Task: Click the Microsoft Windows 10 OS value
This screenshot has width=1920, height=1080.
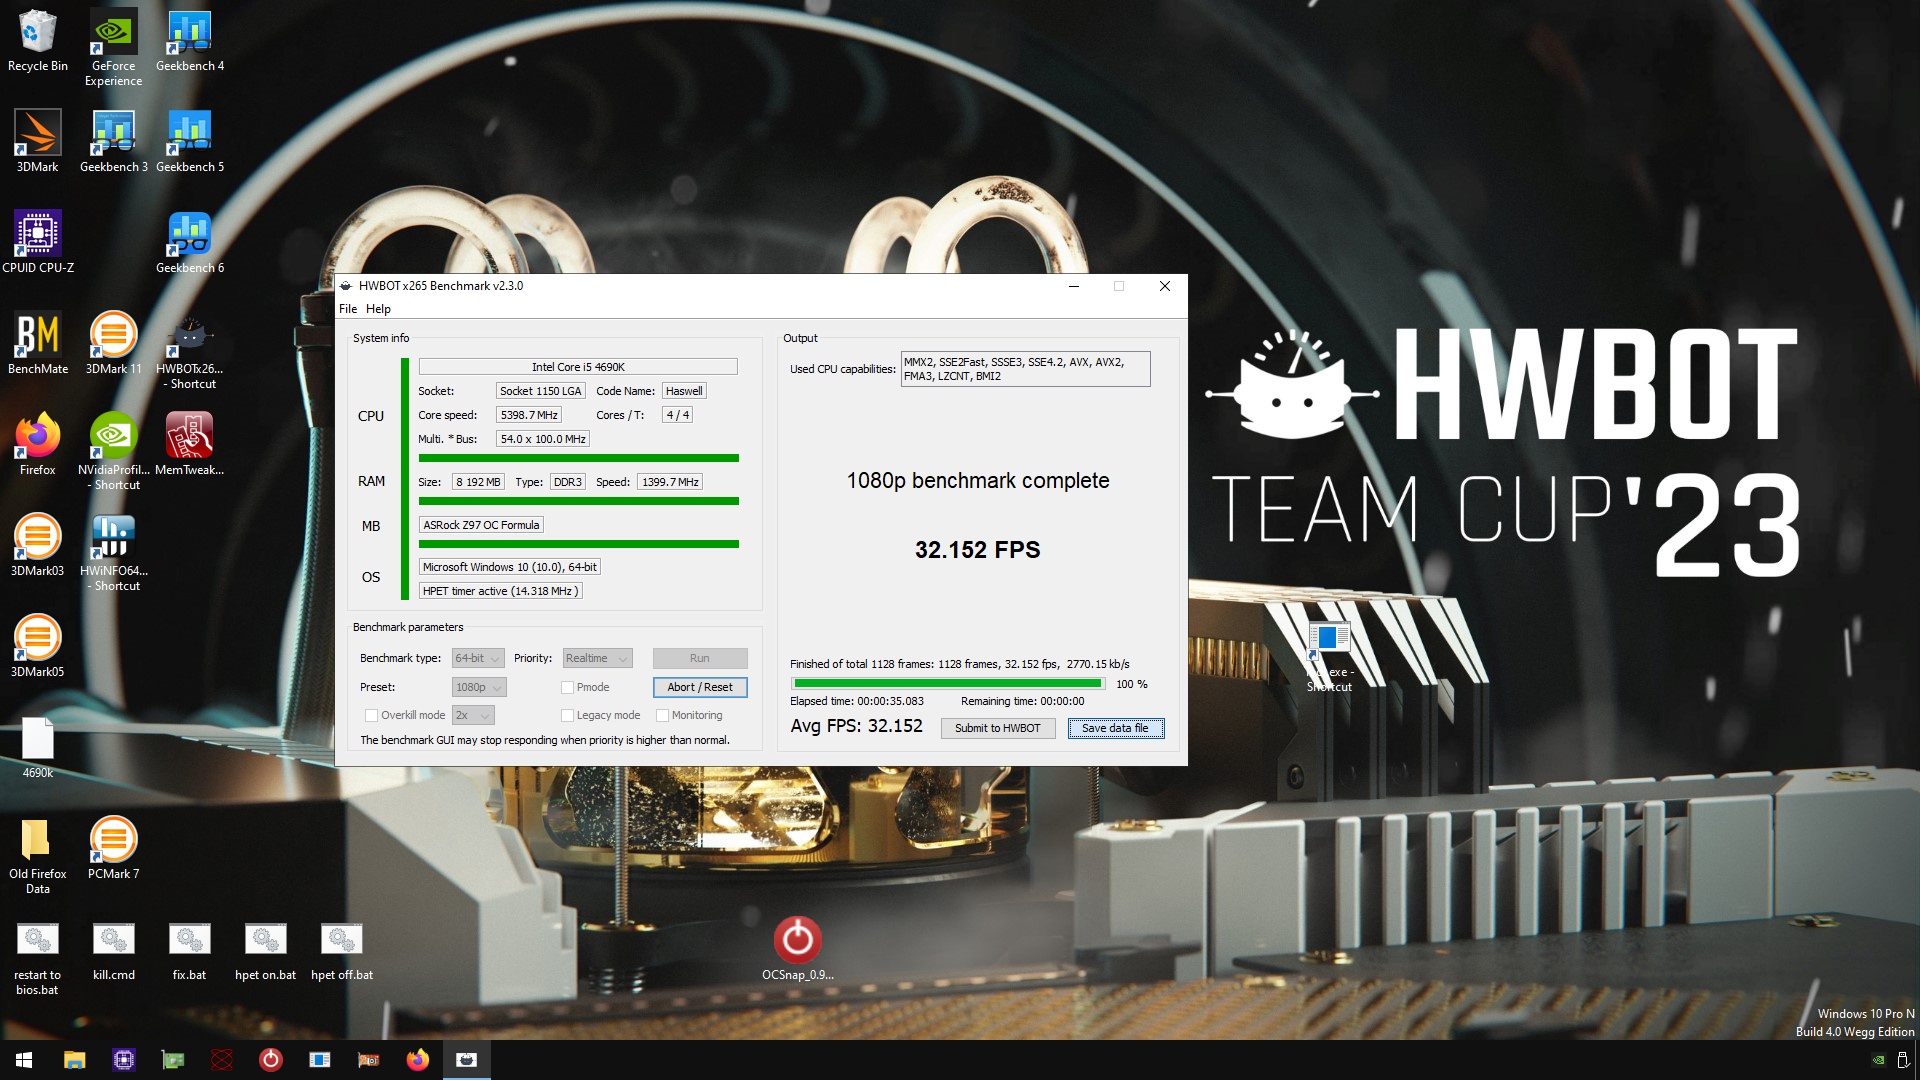Action: tap(509, 567)
